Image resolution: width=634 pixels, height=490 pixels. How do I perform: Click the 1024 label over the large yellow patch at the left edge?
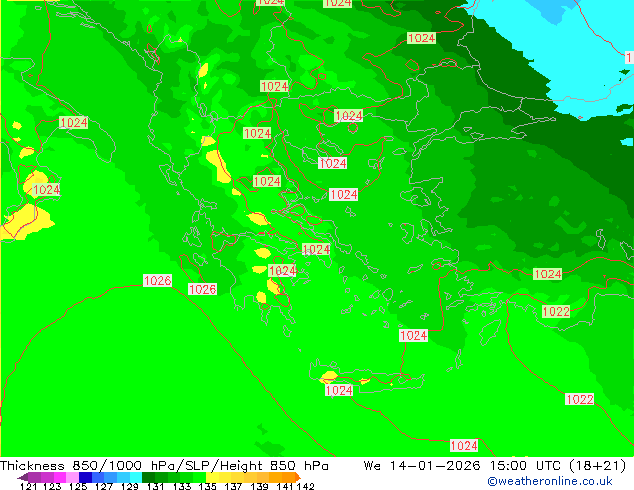click(x=46, y=190)
